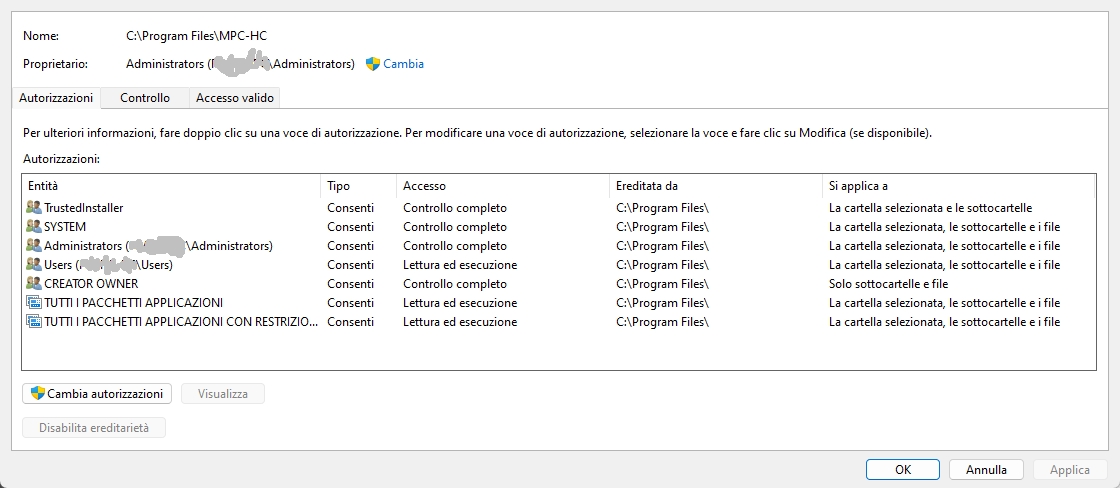Click the Disabilita ereditarietà button

click(94, 428)
